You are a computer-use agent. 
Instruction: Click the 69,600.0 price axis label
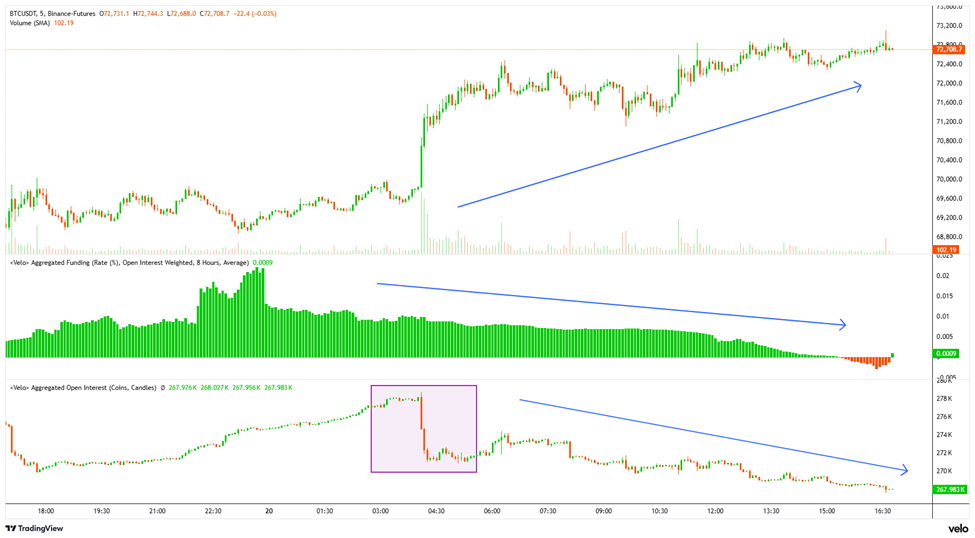[x=949, y=199]
